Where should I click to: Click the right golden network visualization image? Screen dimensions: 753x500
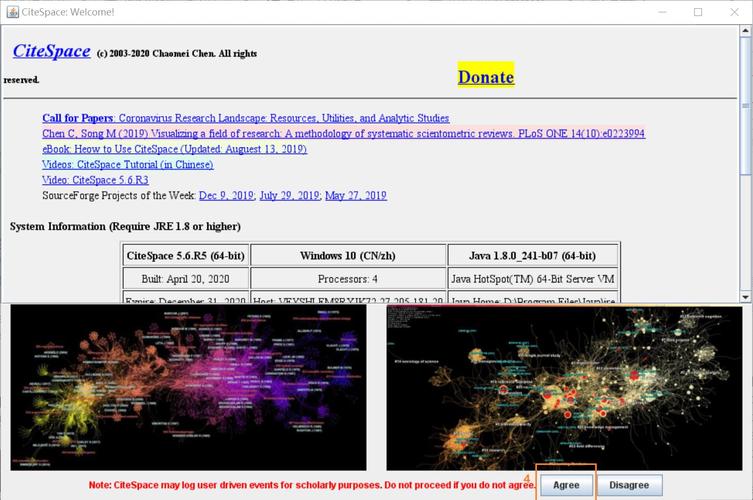pos(564,388)
